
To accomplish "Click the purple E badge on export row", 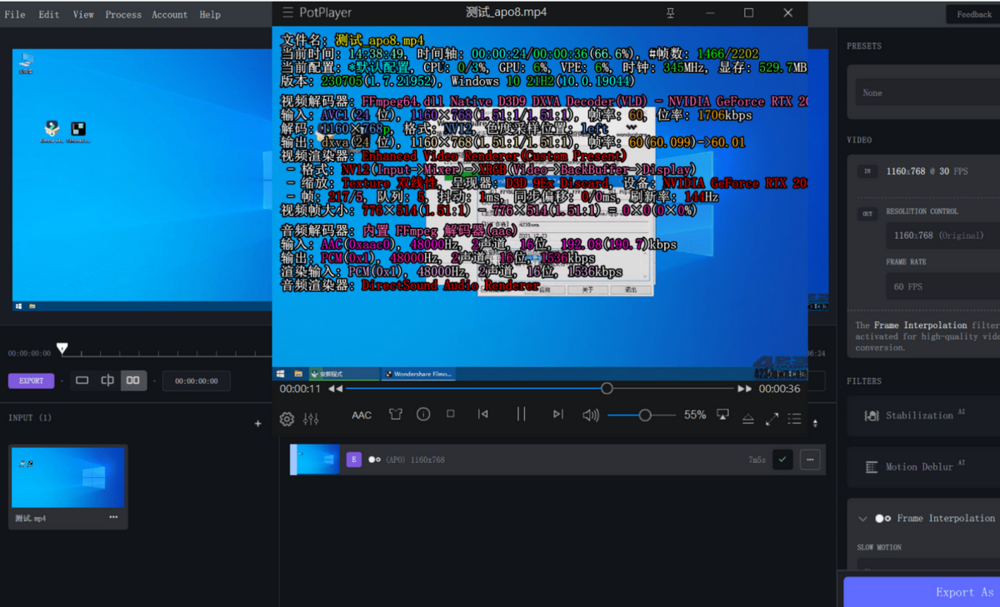I will pyautogui.click(x=353, y=459).
